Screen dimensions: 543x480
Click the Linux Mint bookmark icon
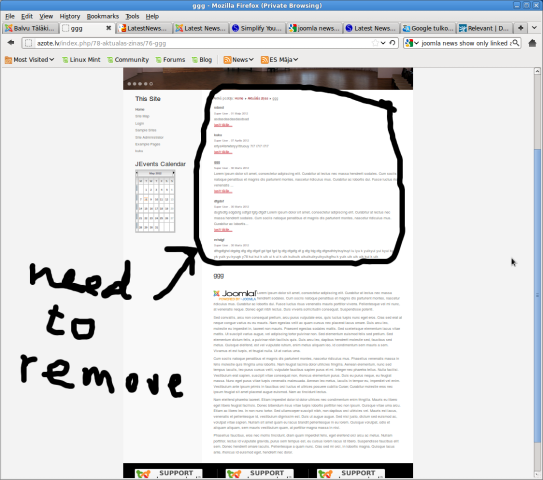65,60
